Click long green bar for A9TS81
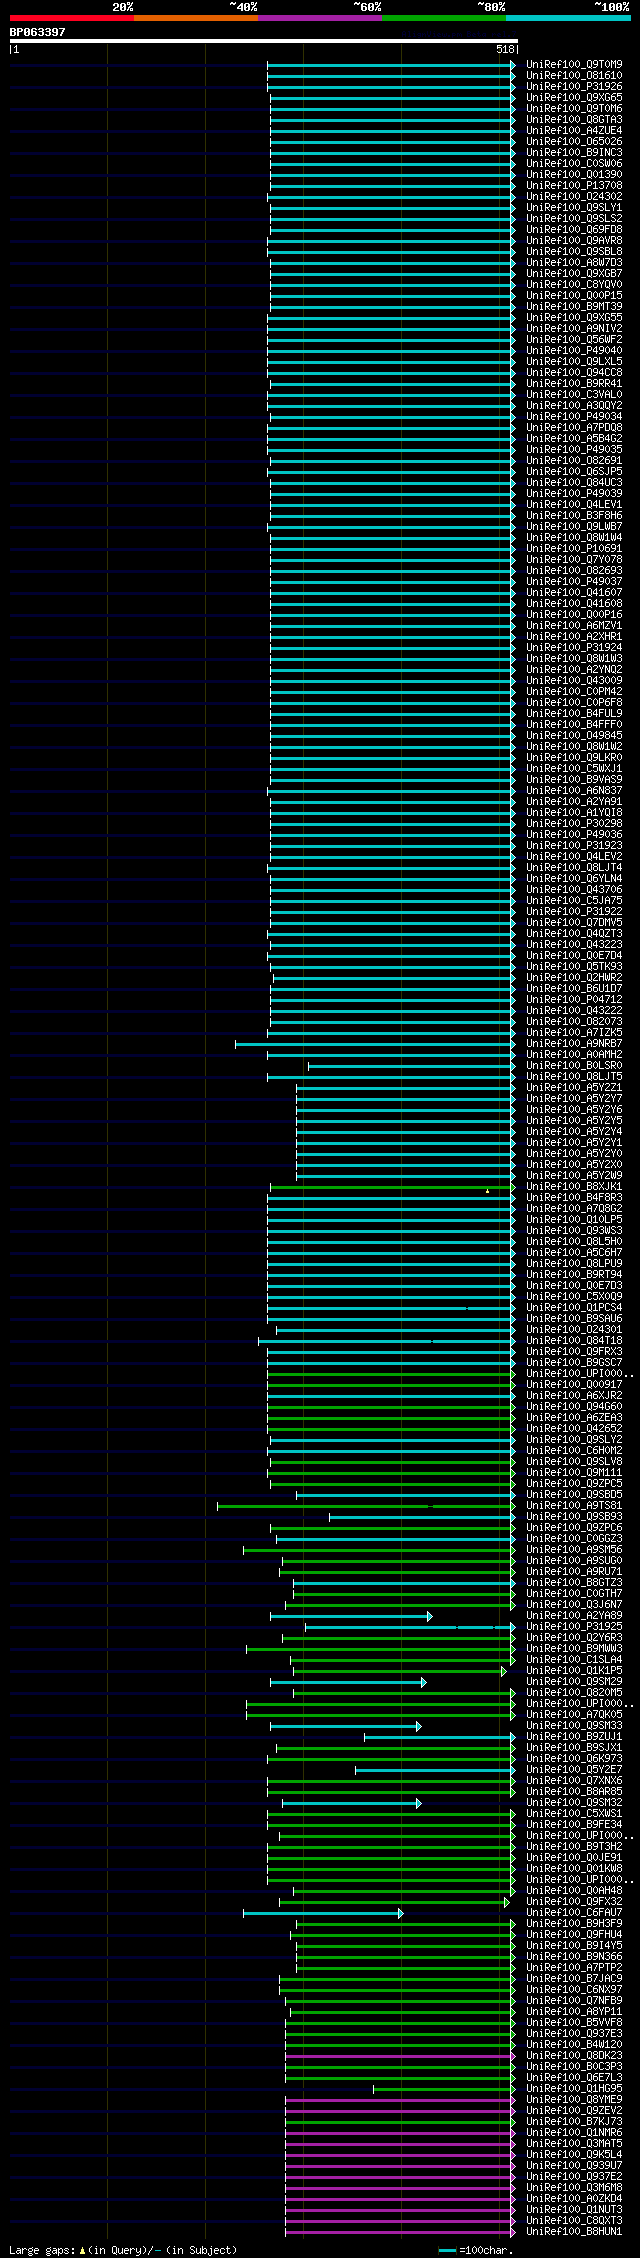The image size is (640, 2258). [366, 1506]
